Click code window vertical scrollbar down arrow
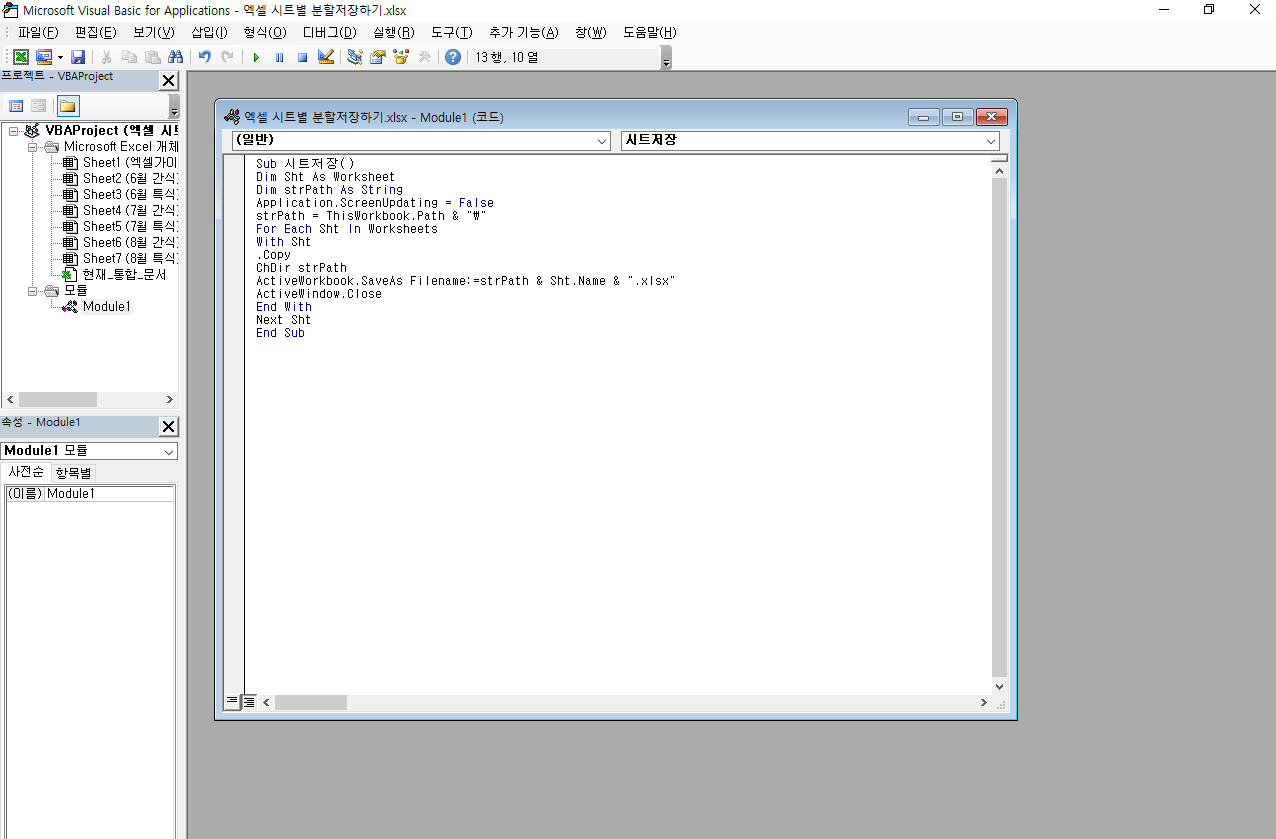Screen dimensions: 1276x839 [999, 686]
